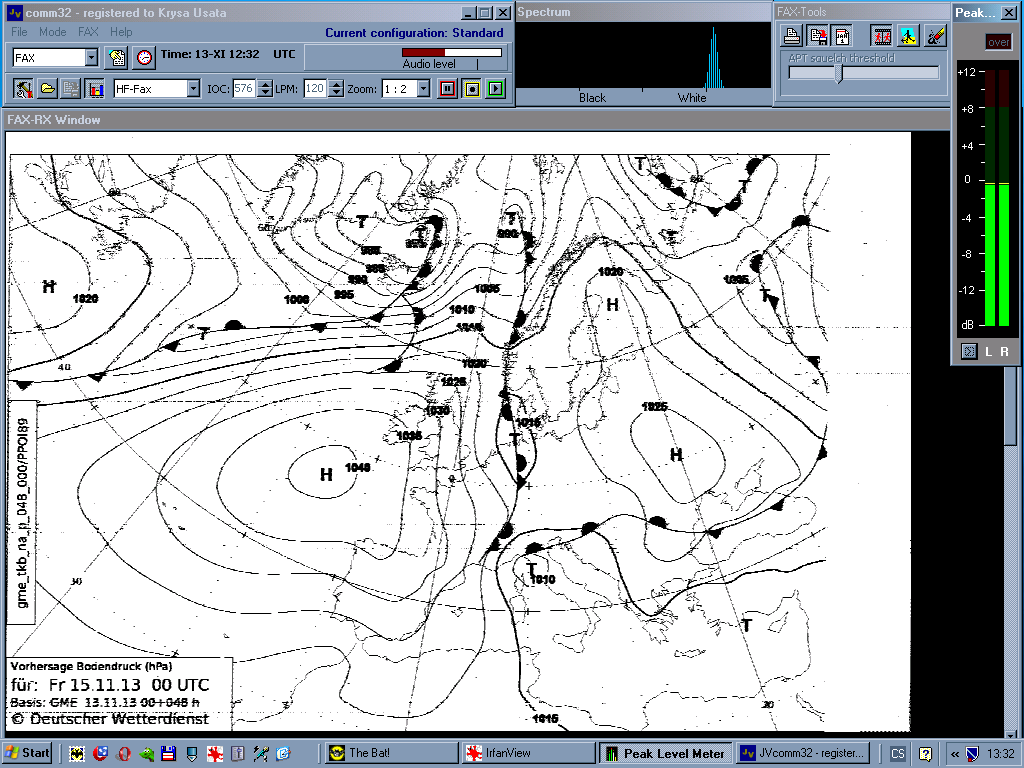This screenshot has width=1024, height=768.
Task: Expand the HF-Fax mode dropdown
Action: coord(193,88)
